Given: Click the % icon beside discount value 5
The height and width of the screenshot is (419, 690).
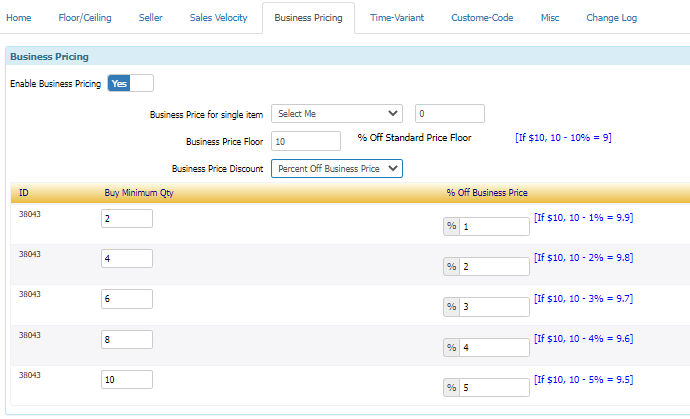Looking at the screenshot, I should click(451, 387).
